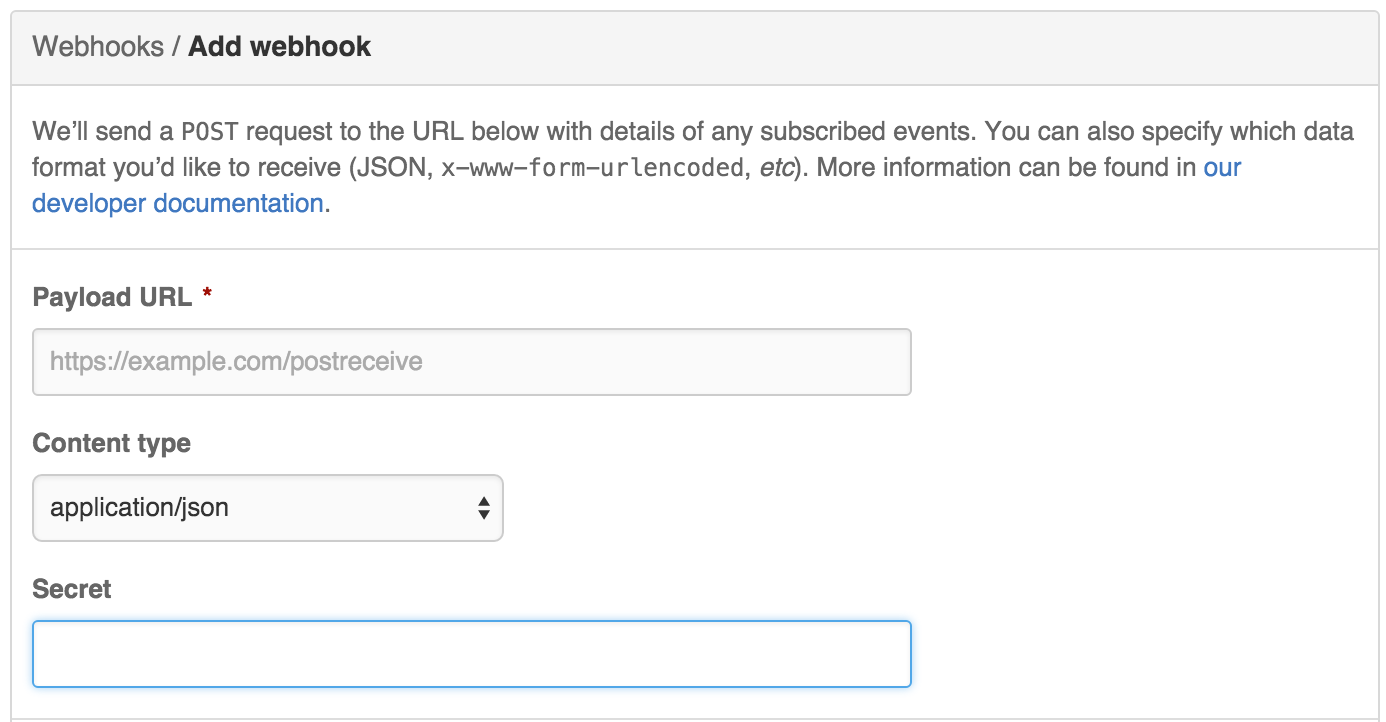Click the breadcrumb slash separator
This screenshot has height=722, width=1386.
click(x=176, y=47)
